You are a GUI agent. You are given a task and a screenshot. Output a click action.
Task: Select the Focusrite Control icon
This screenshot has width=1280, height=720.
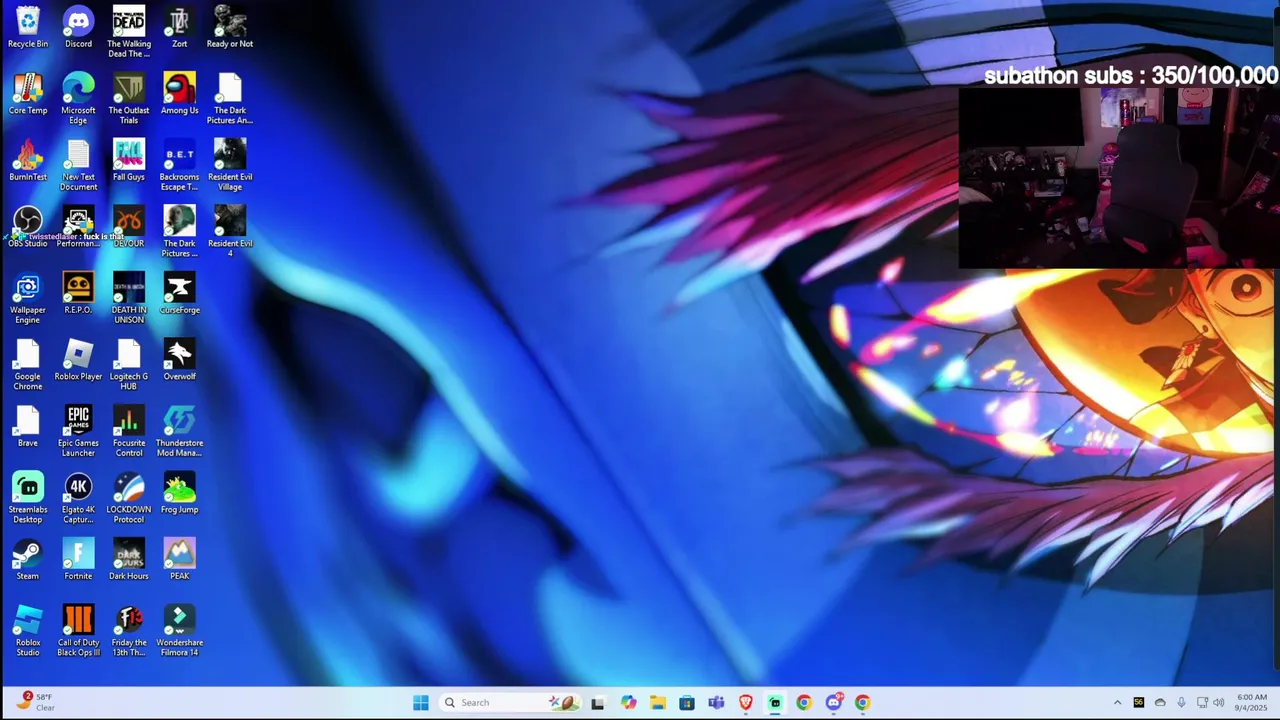pos(129,431)
